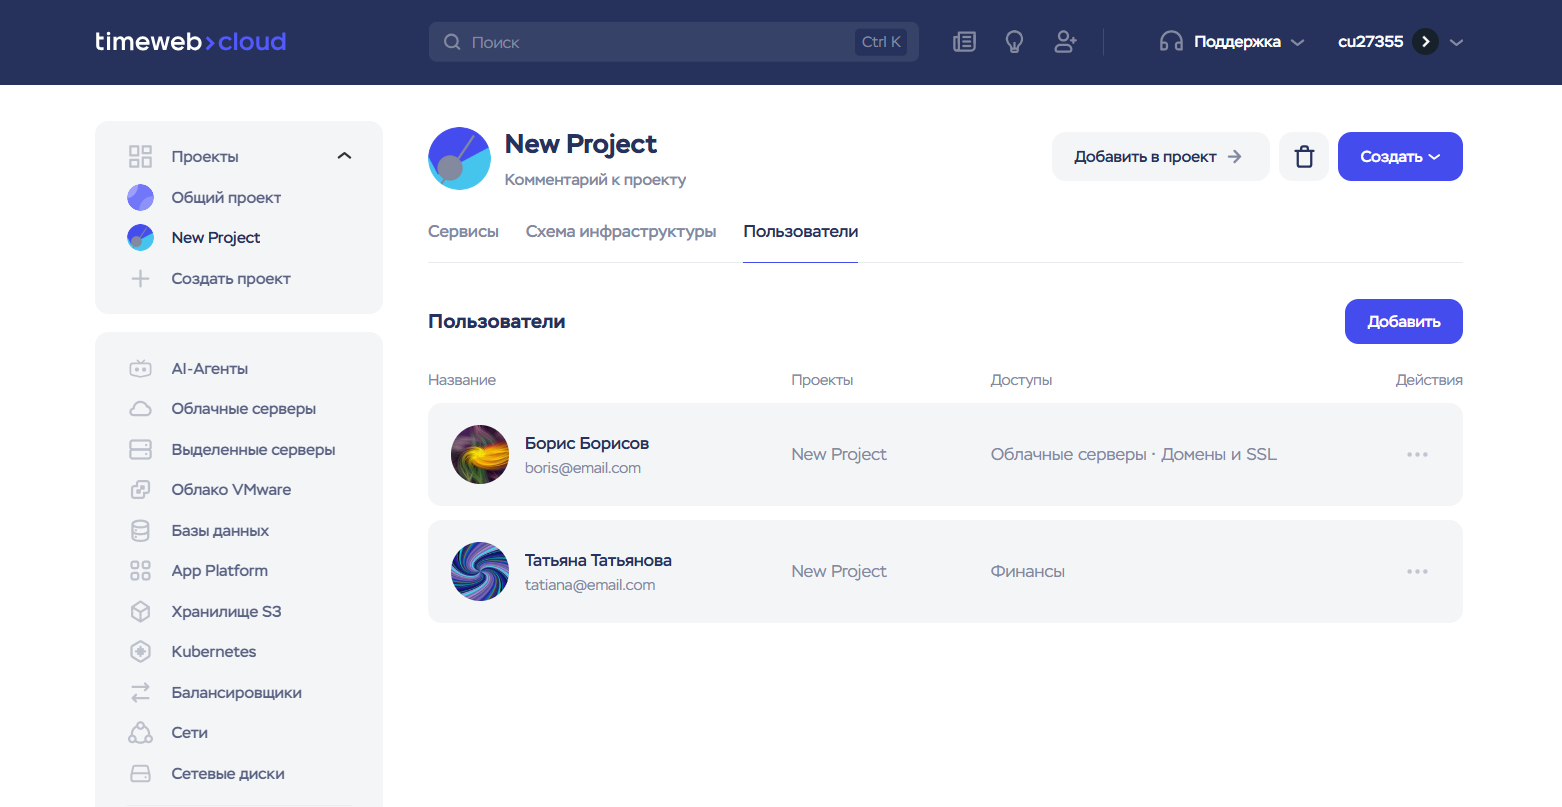Open actions menu for Татьяна Татьянова
Screen dimensions: 1562x807
[x=1416, y=572]
